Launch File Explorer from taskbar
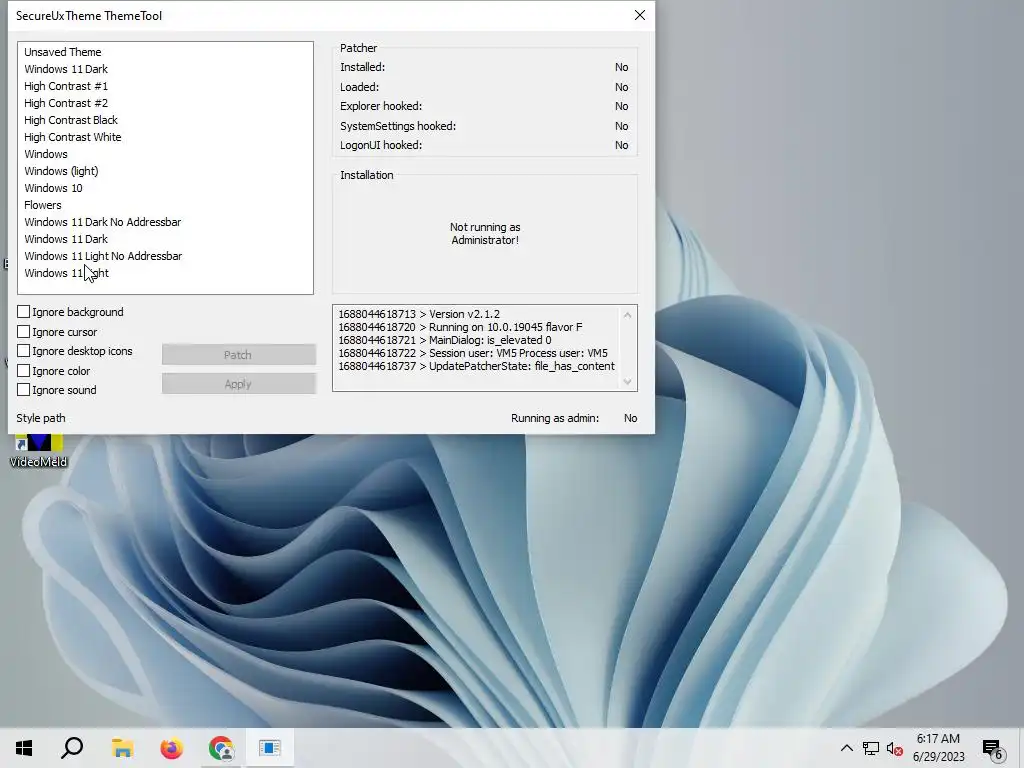This screenshot has width=1024, height=768. (122, 748)
